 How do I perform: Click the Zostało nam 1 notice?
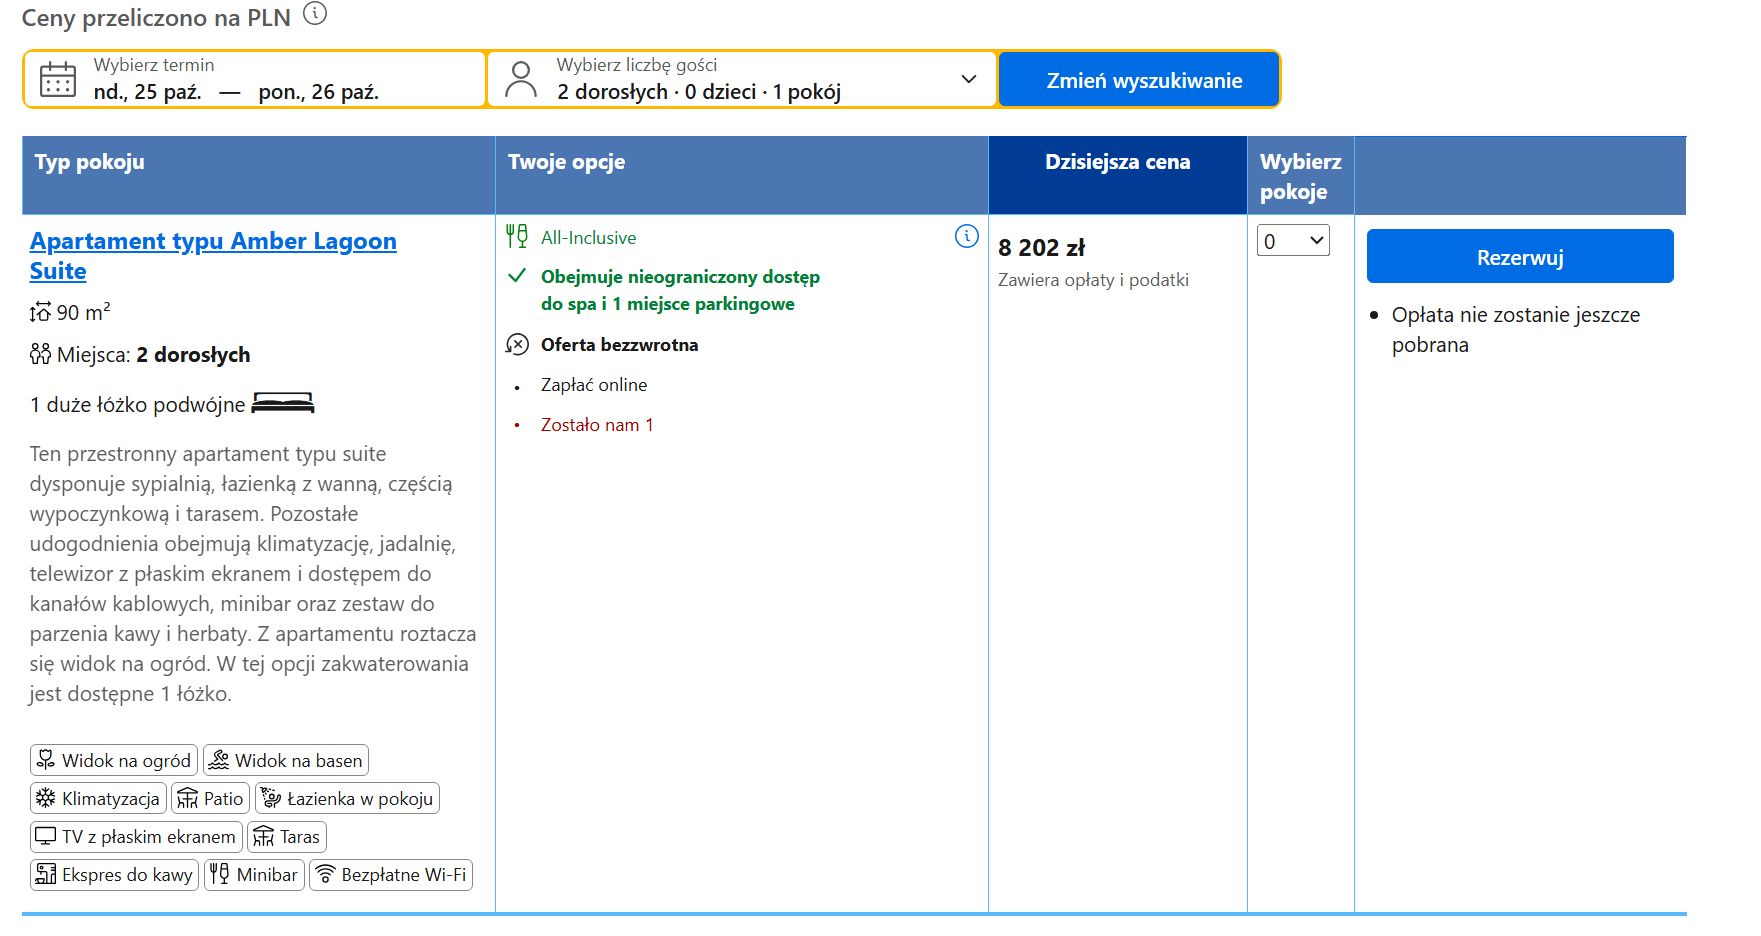click(x=597, y=424)
